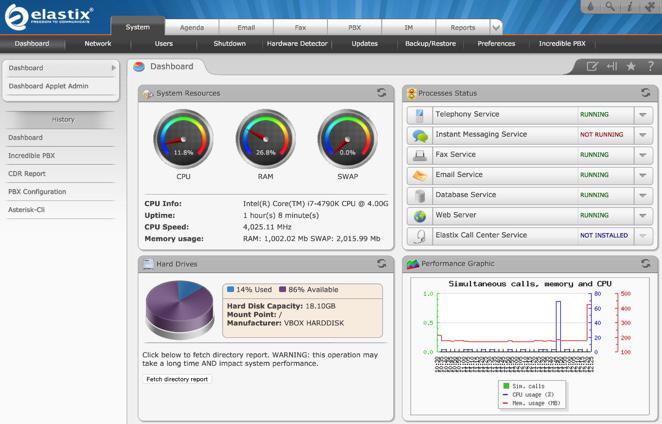
Task: Open Instant Messaging Service options dropdown
Action: (643, 135)
